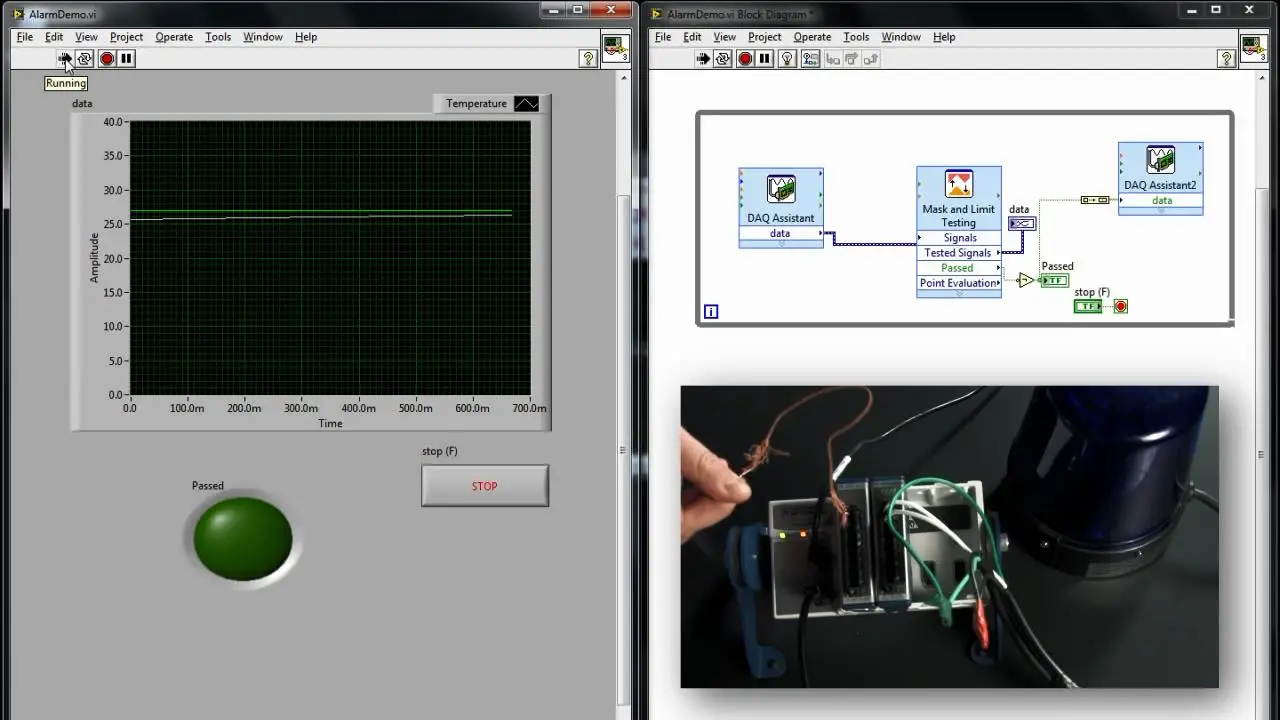Open the Project menu in the front panel
This screenshot has width=1280, height=720.
coord(126,37)
